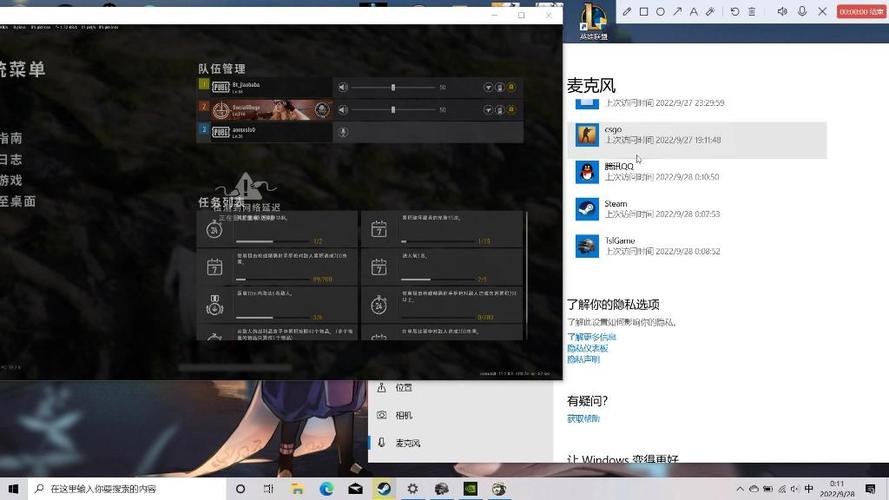The height and width of the screenshot is (500, 889).
Task: Select the ellipse drawing tool
Action: [x=661, y=11]
